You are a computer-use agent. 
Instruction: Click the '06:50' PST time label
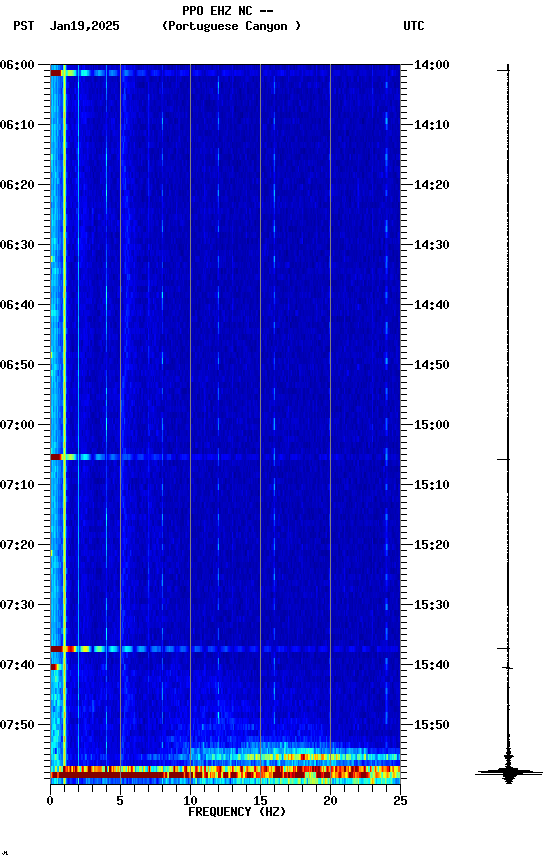[17, 365]
